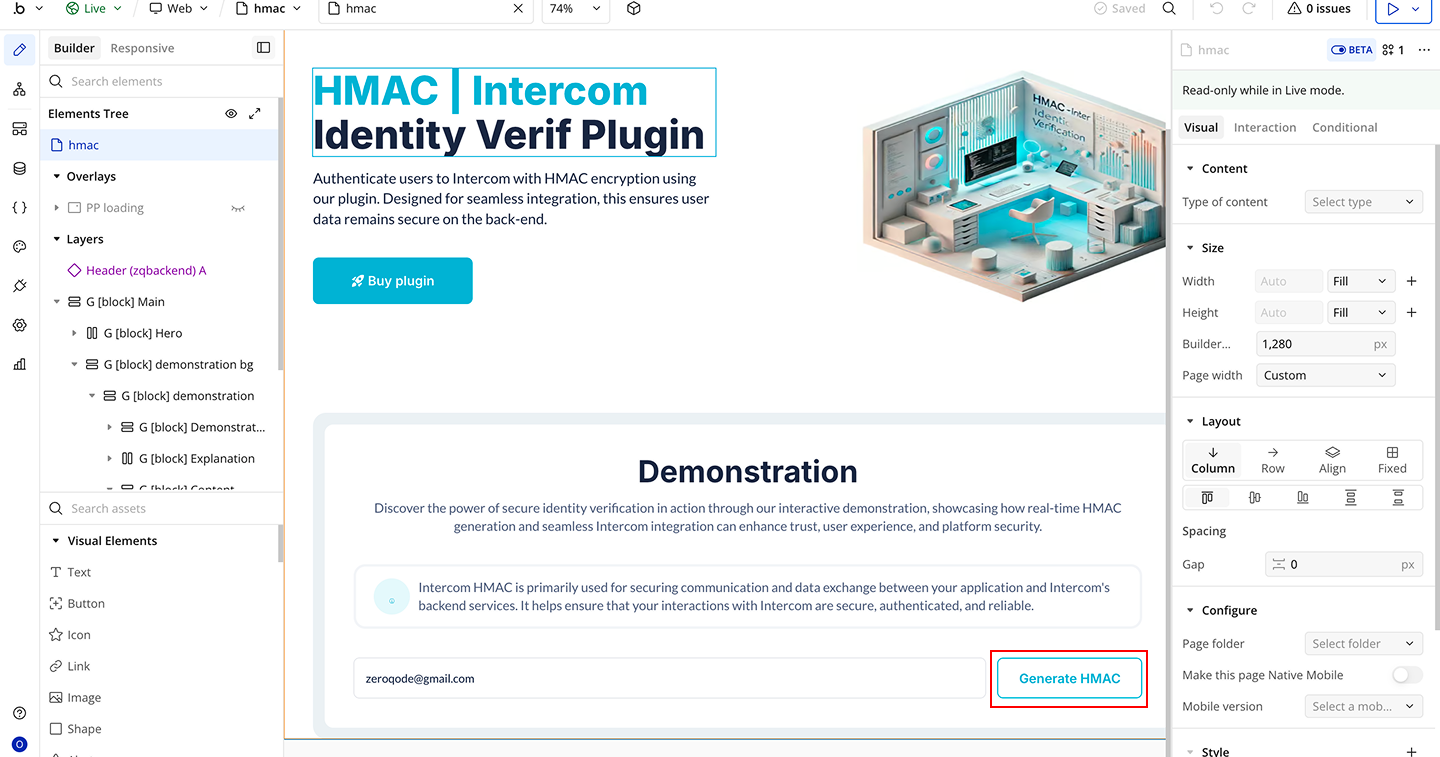Open the Logs bar chart icon

[19, 364]
